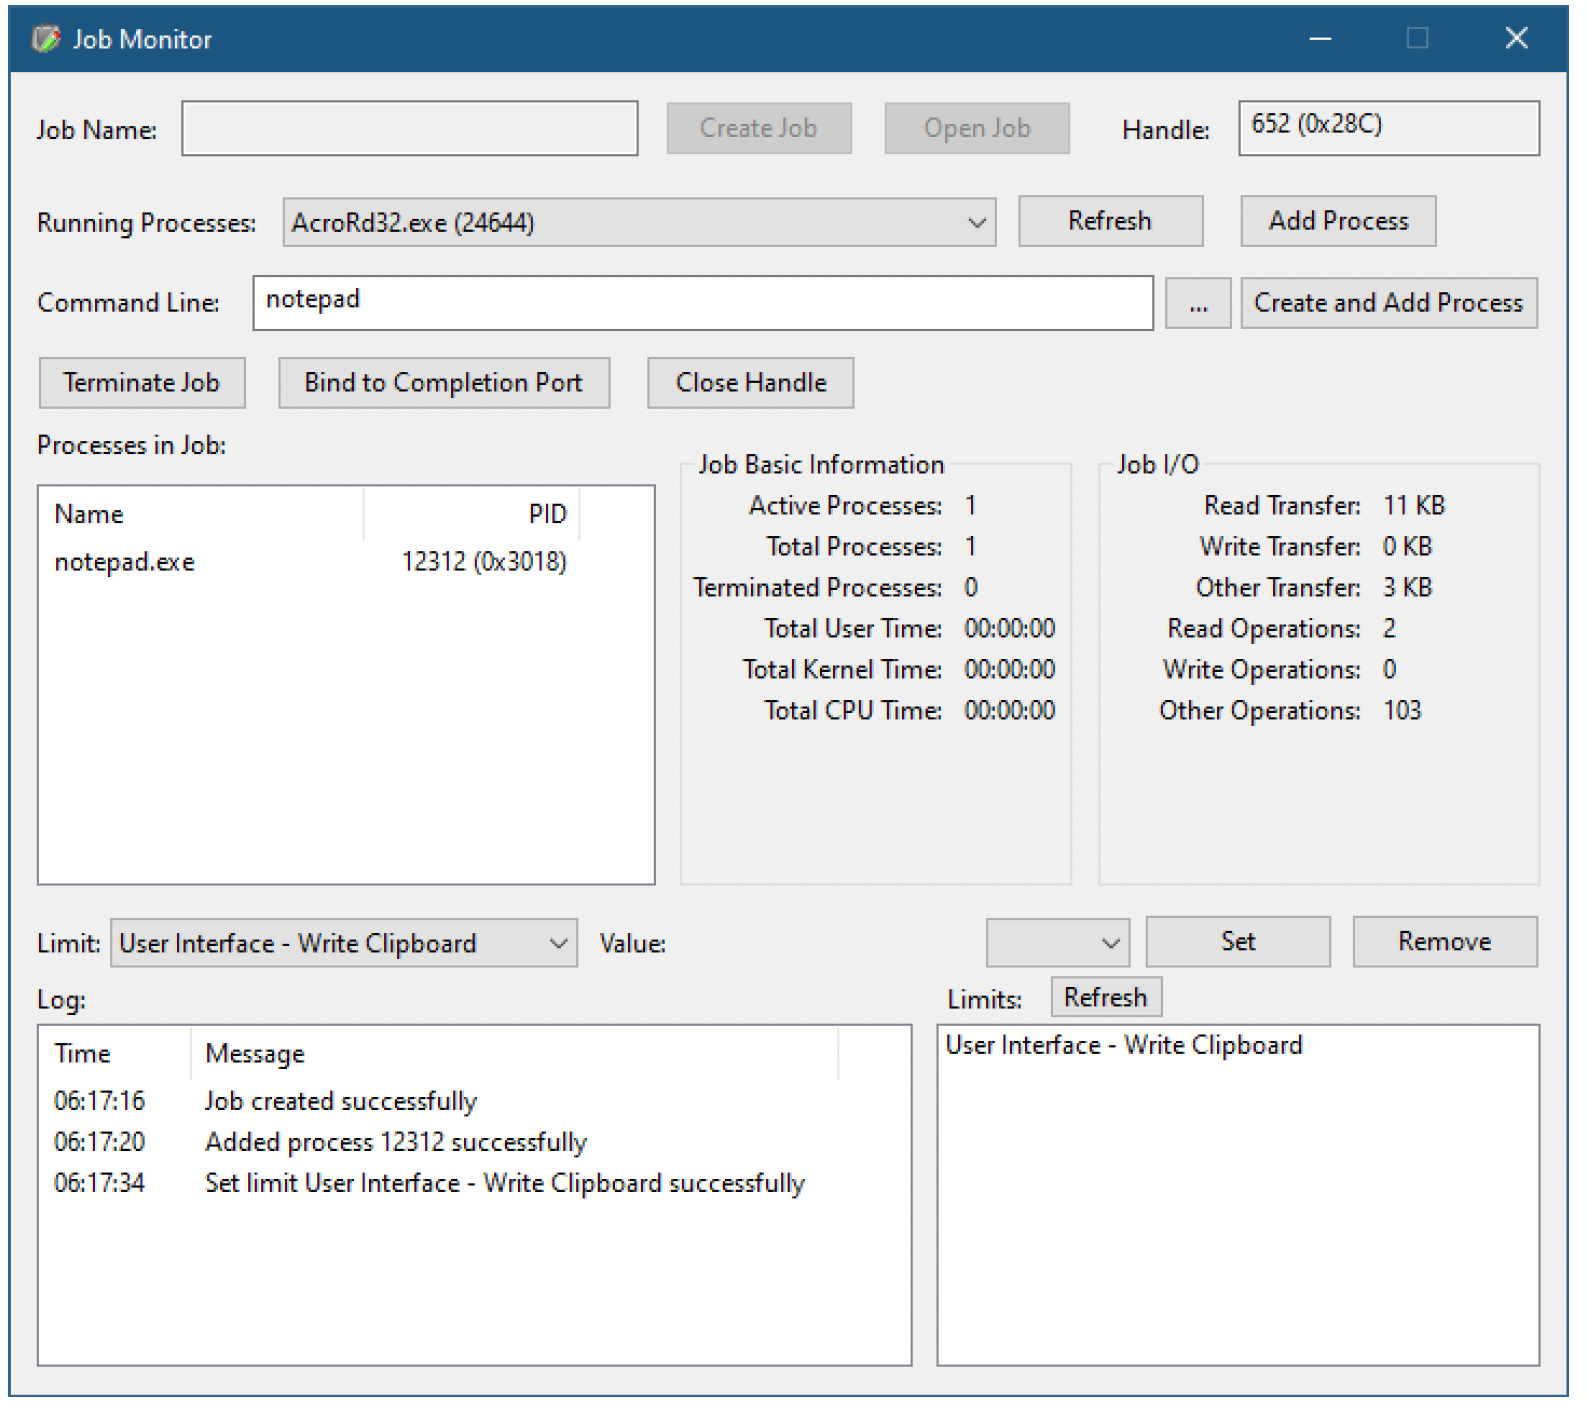Set the selected limit
Screen dimensions: 1586x1410
pos(1238,941)
